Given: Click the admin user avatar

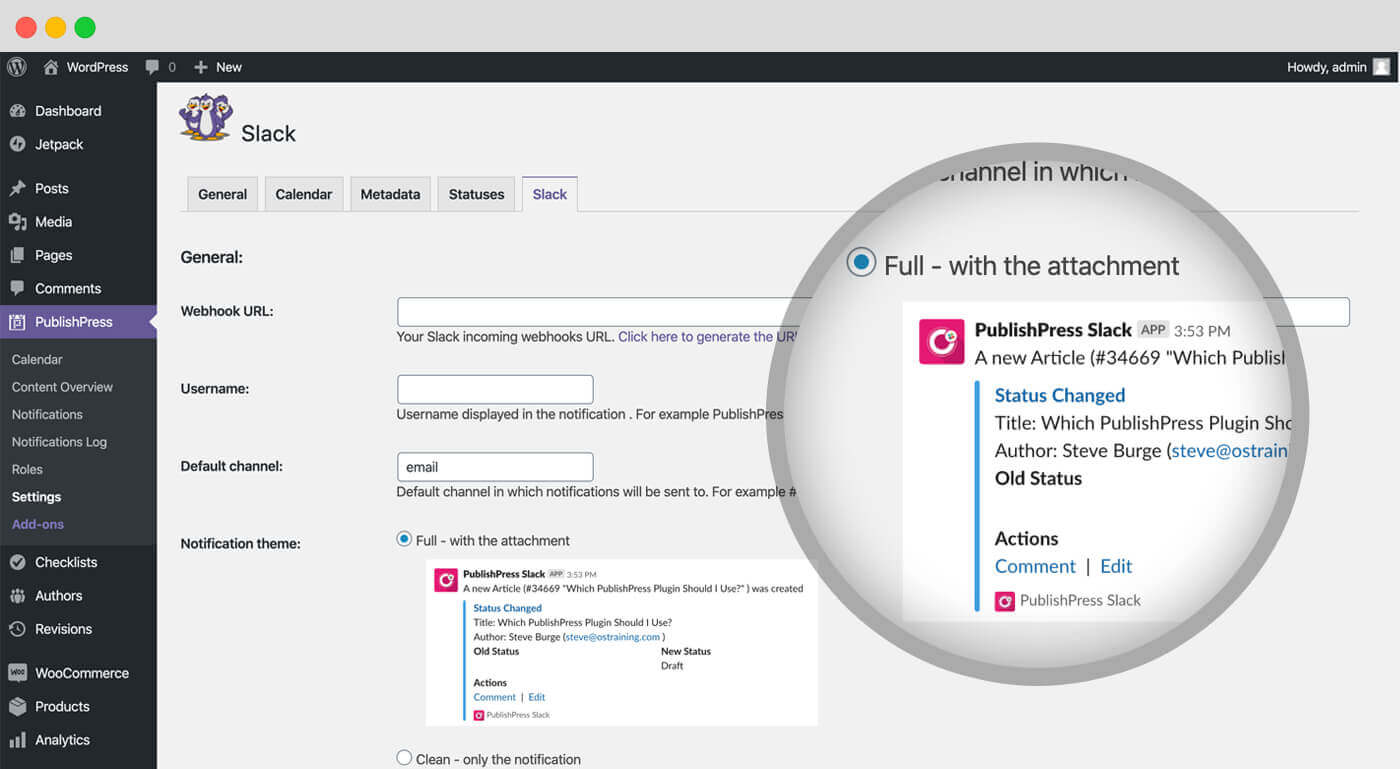Looking at the screenshot, I should [1381, 67].
